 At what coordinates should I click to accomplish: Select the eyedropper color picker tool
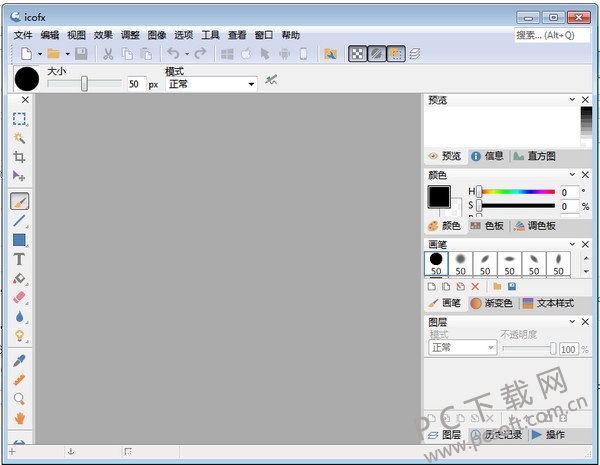tap(19, 361)
